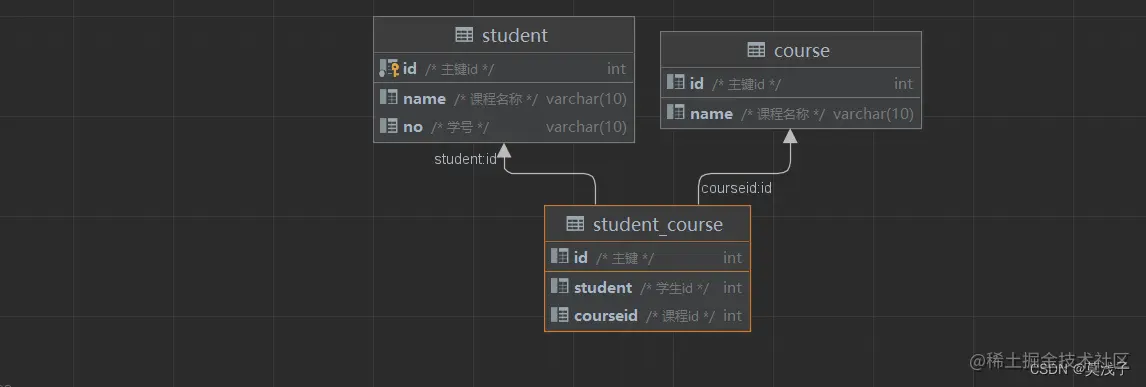The height and width of the screenshot is (387, 1146).
Task: Click the column icon of courseid row
Action: pyautogui.click(x=560, y=315)
